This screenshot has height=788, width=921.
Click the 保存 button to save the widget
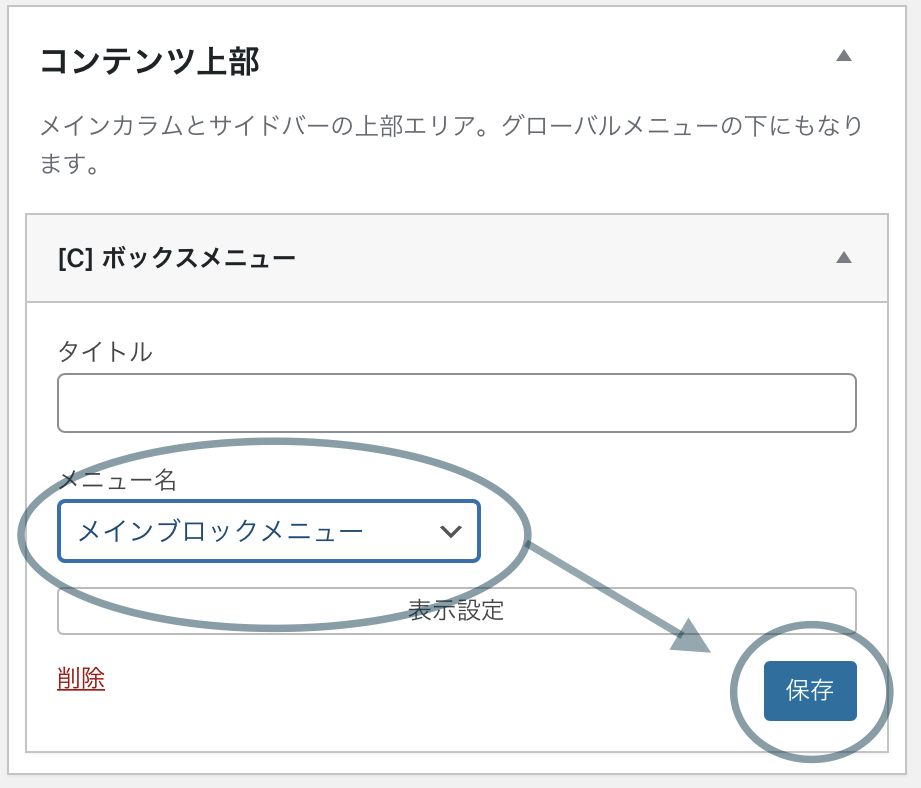(x=811, y=690)
